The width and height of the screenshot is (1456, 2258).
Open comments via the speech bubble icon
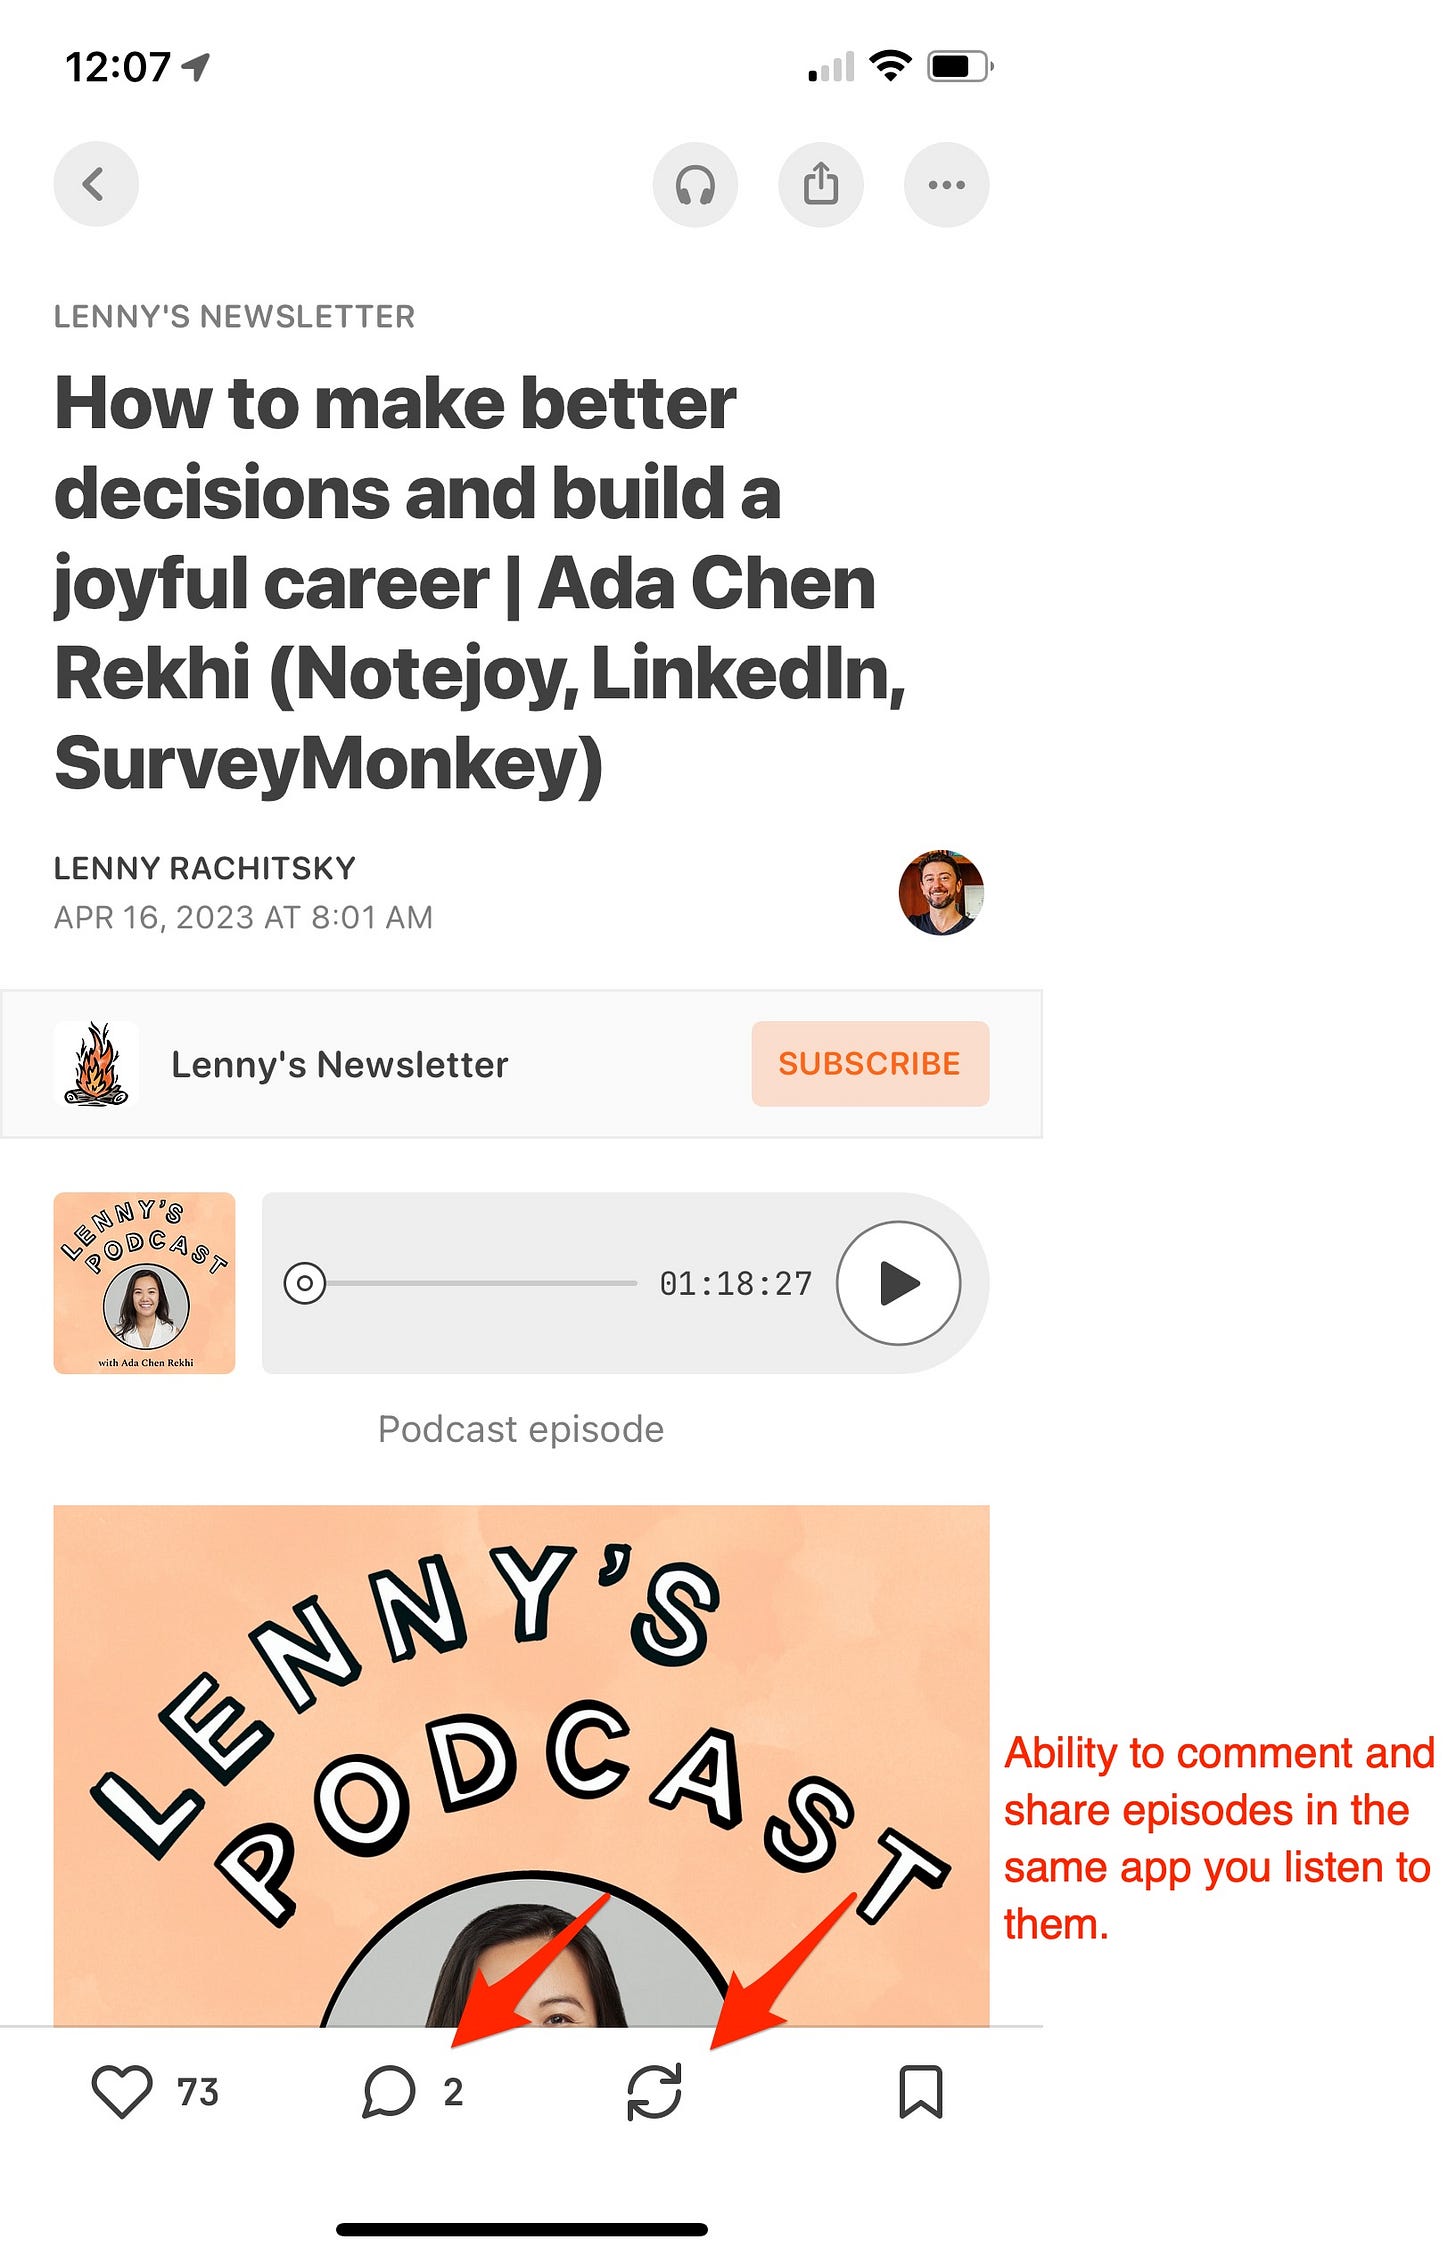click(x=388, y=2090)
